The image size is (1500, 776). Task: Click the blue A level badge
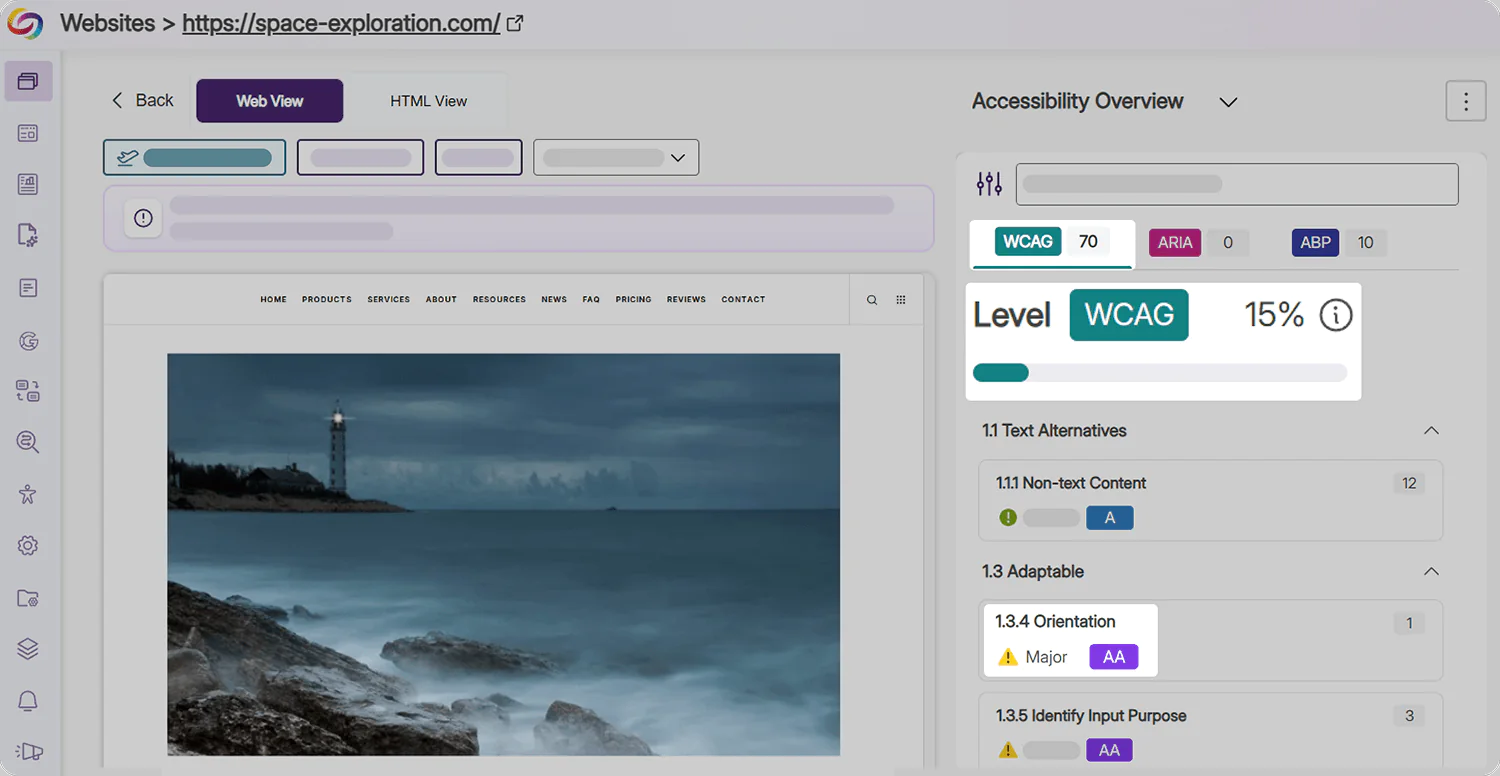point(1110,518)
